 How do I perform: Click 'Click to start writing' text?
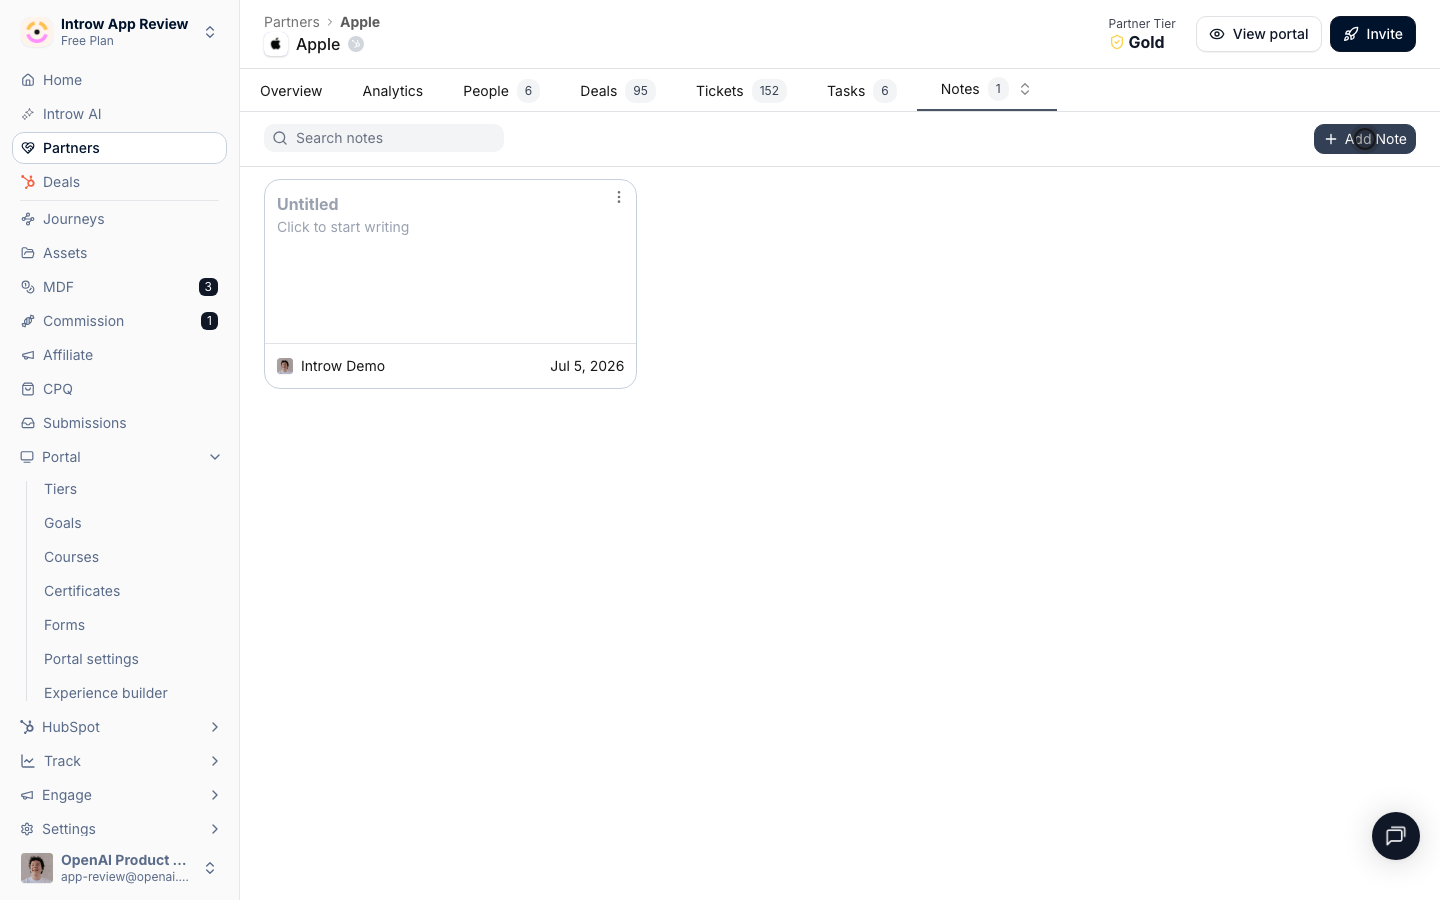(343, 227)
